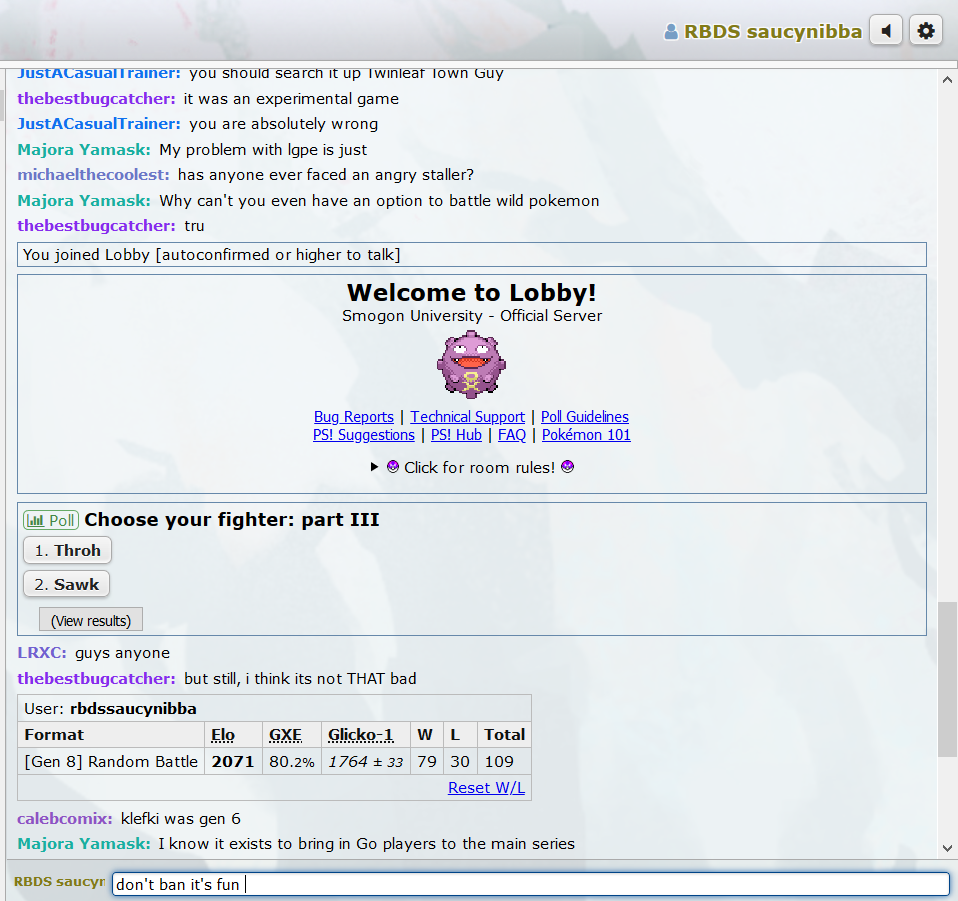
Task: Vote for option 1. Throh
Action: (67, 550)
